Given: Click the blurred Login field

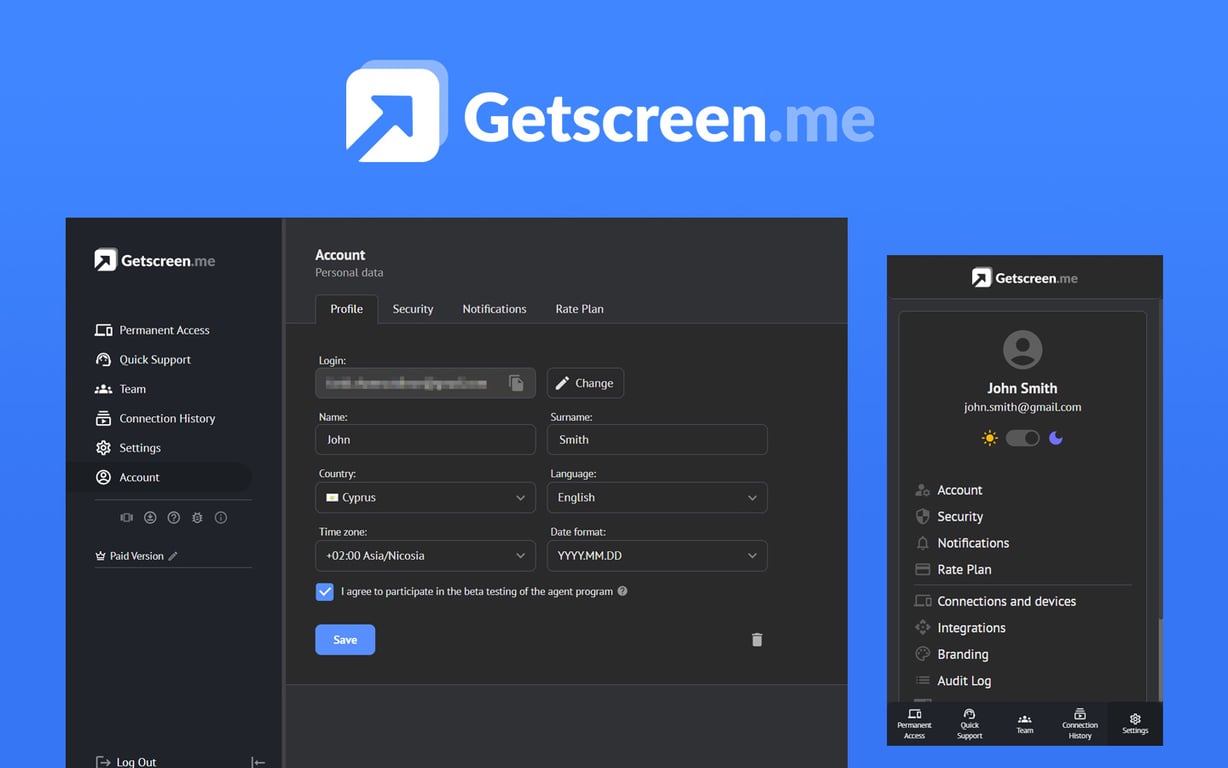Looking at the screenshot, I should [425, 383].
